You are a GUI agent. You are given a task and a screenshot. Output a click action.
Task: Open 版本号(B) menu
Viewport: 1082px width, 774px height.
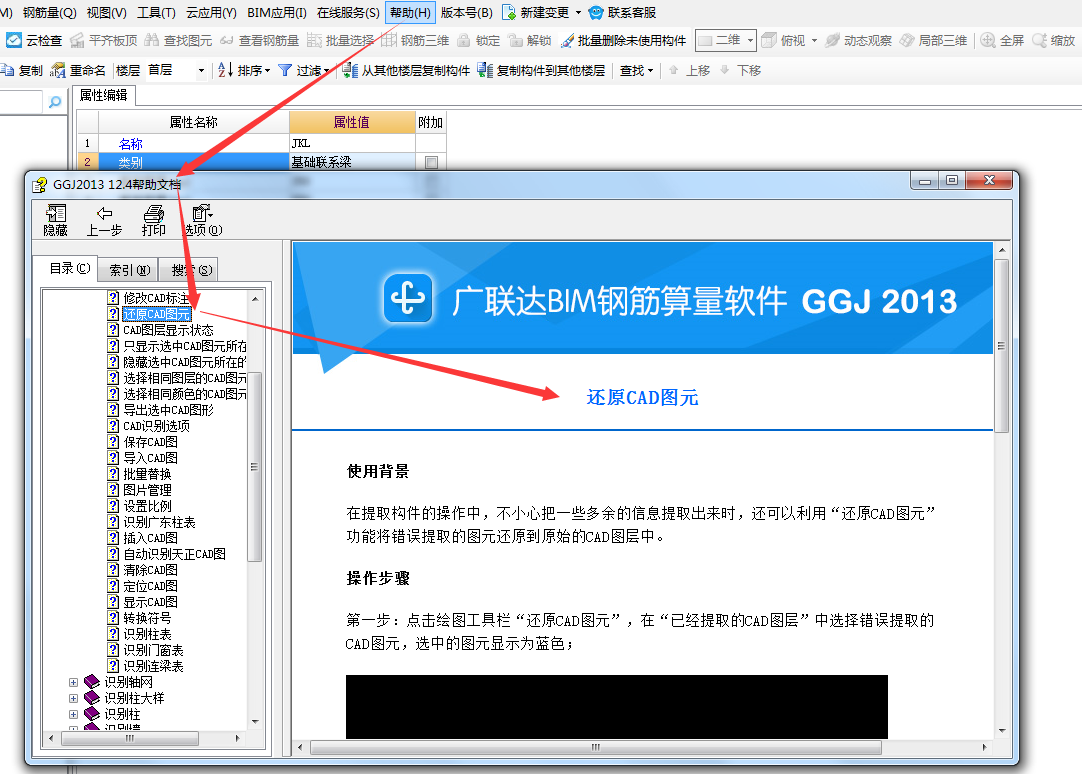(466, 12)
